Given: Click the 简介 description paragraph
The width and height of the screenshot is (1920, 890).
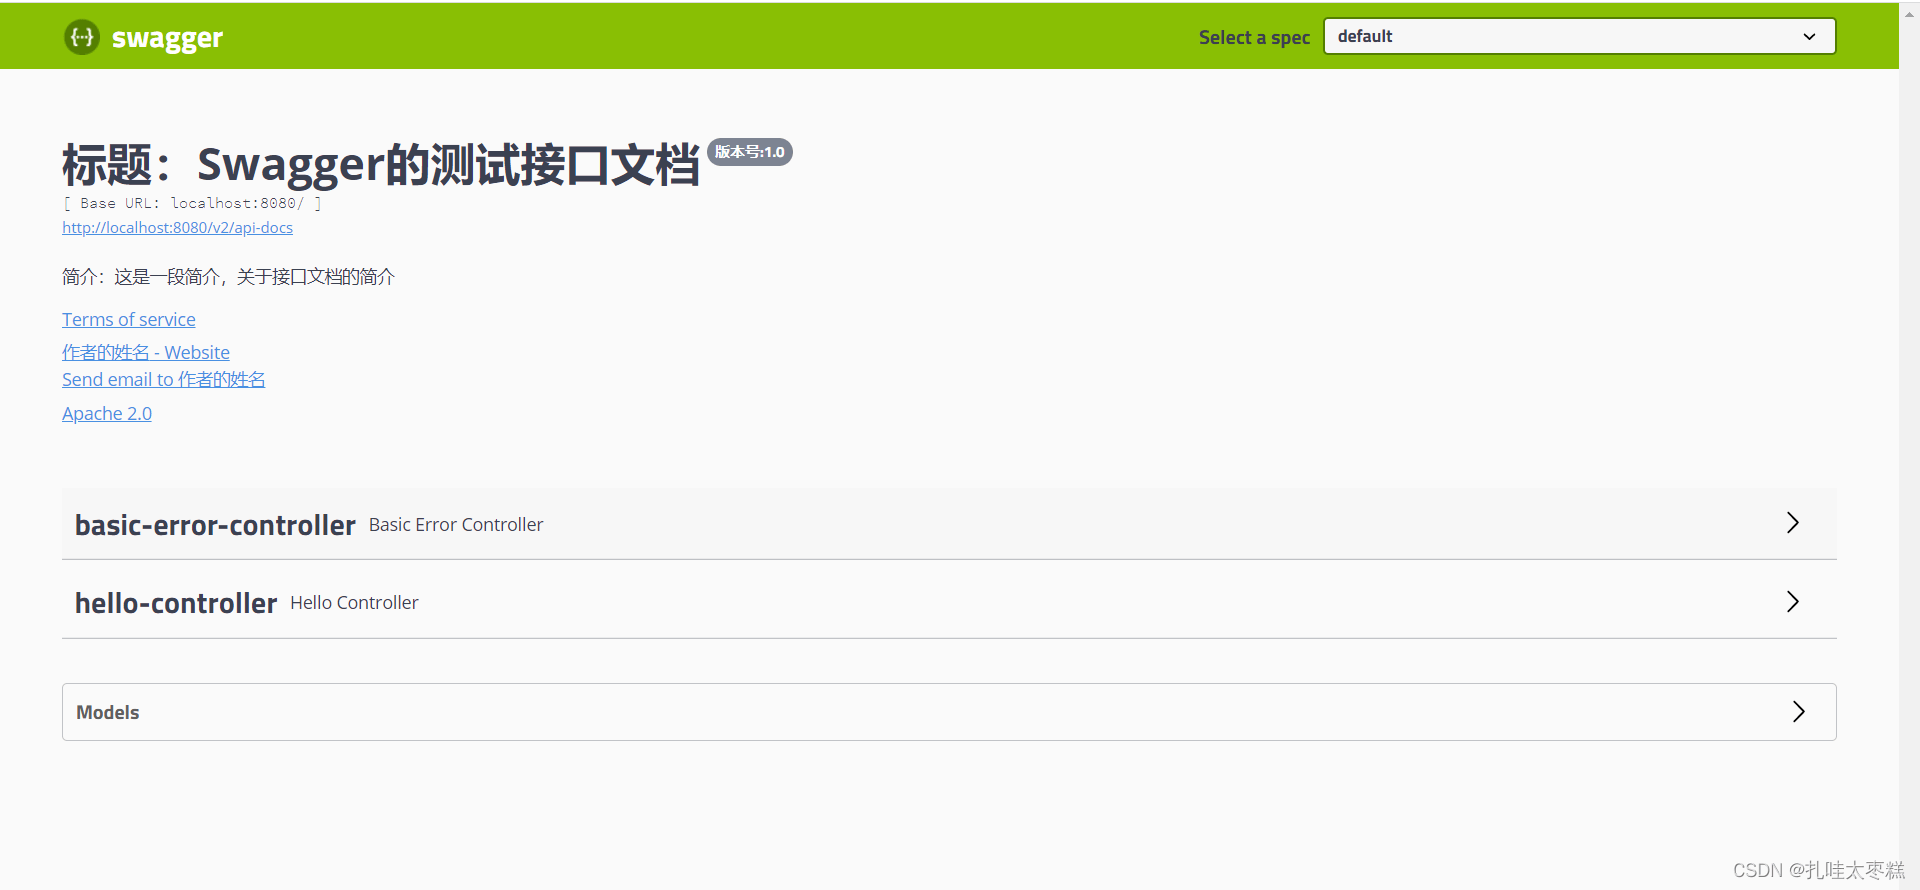Looking at the screenshot, I should [x=228, y=277].
